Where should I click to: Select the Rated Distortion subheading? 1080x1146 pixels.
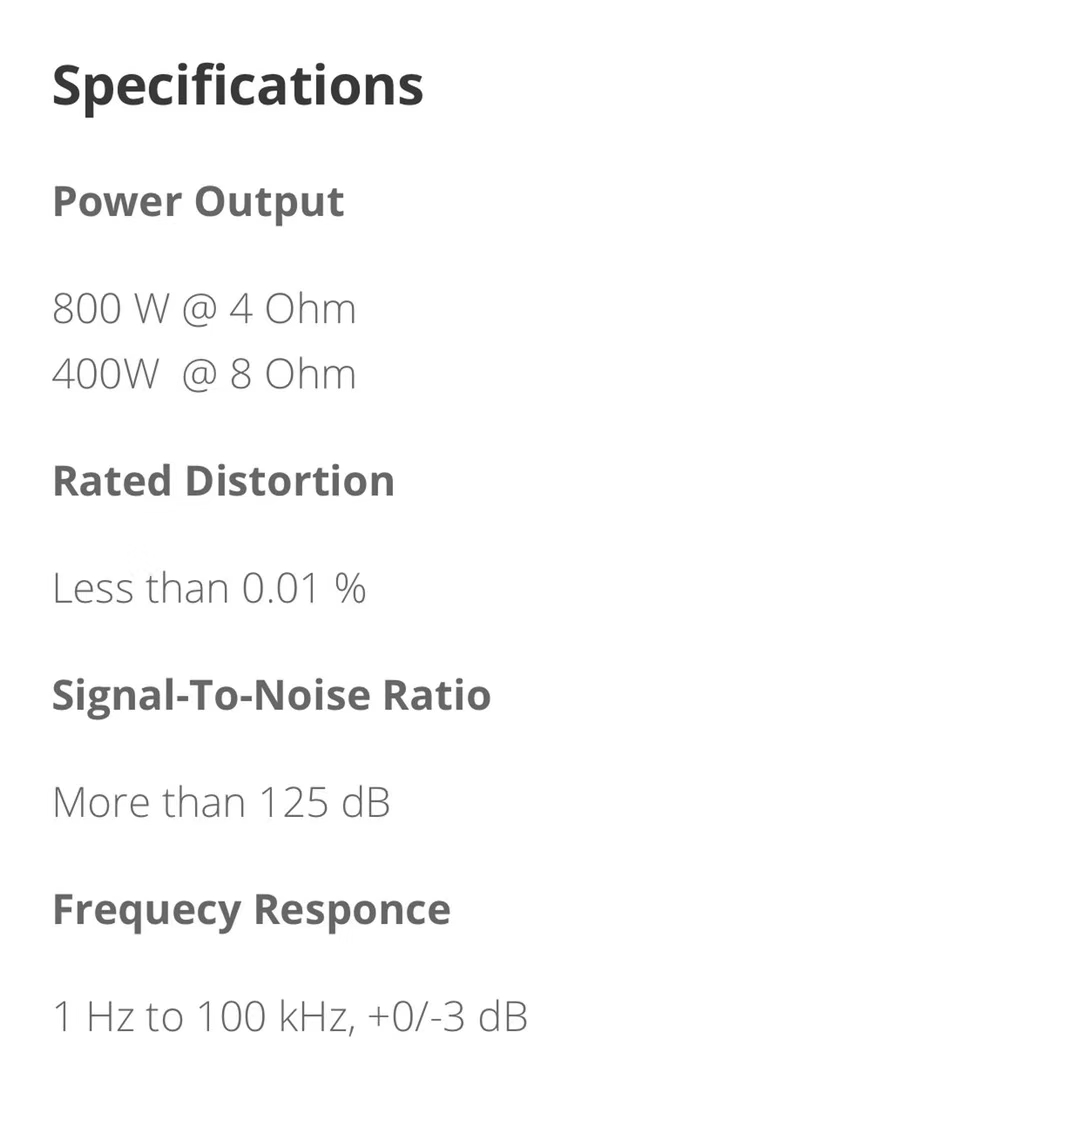(x=224, y=481)
